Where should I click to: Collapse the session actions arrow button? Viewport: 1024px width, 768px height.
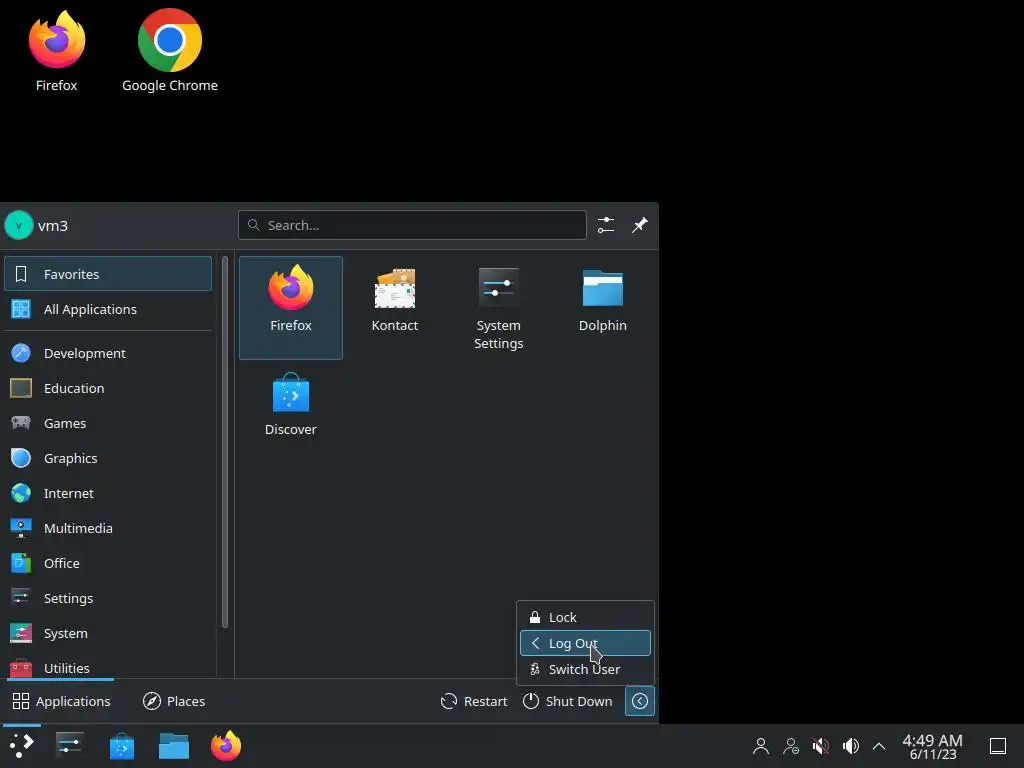pos(640,701)
